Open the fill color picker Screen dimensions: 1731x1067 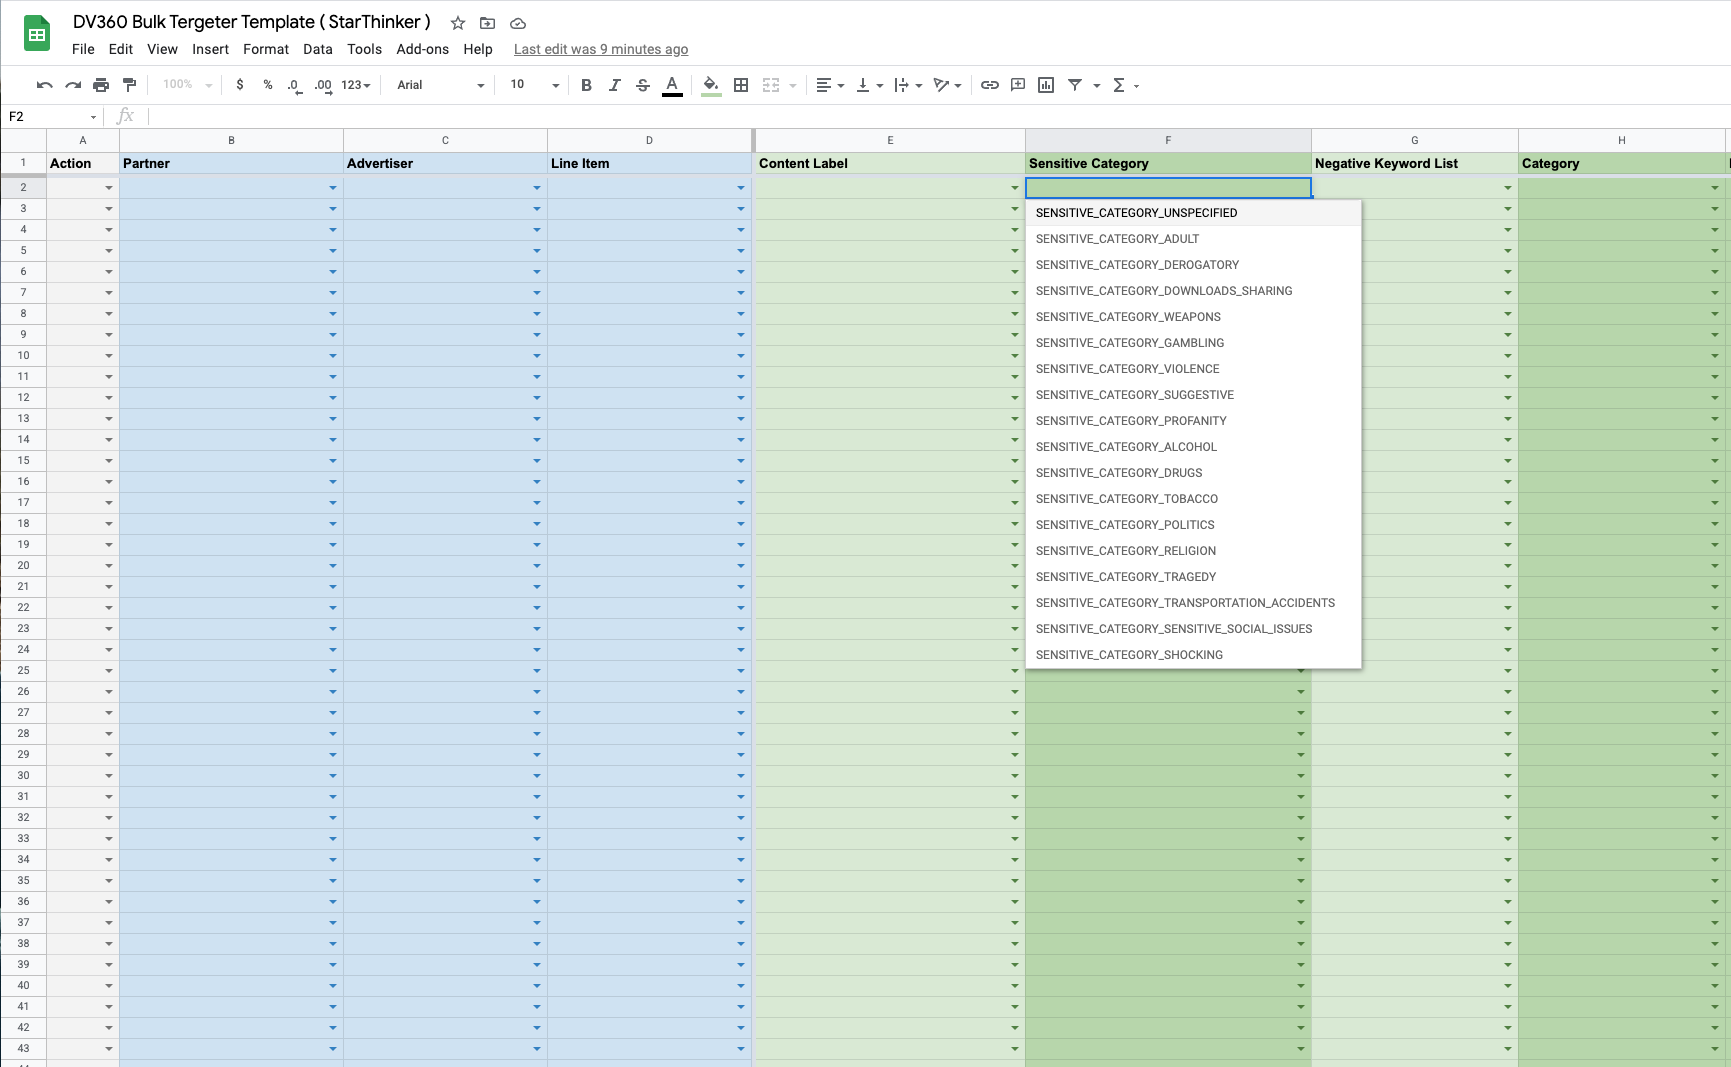711,85
